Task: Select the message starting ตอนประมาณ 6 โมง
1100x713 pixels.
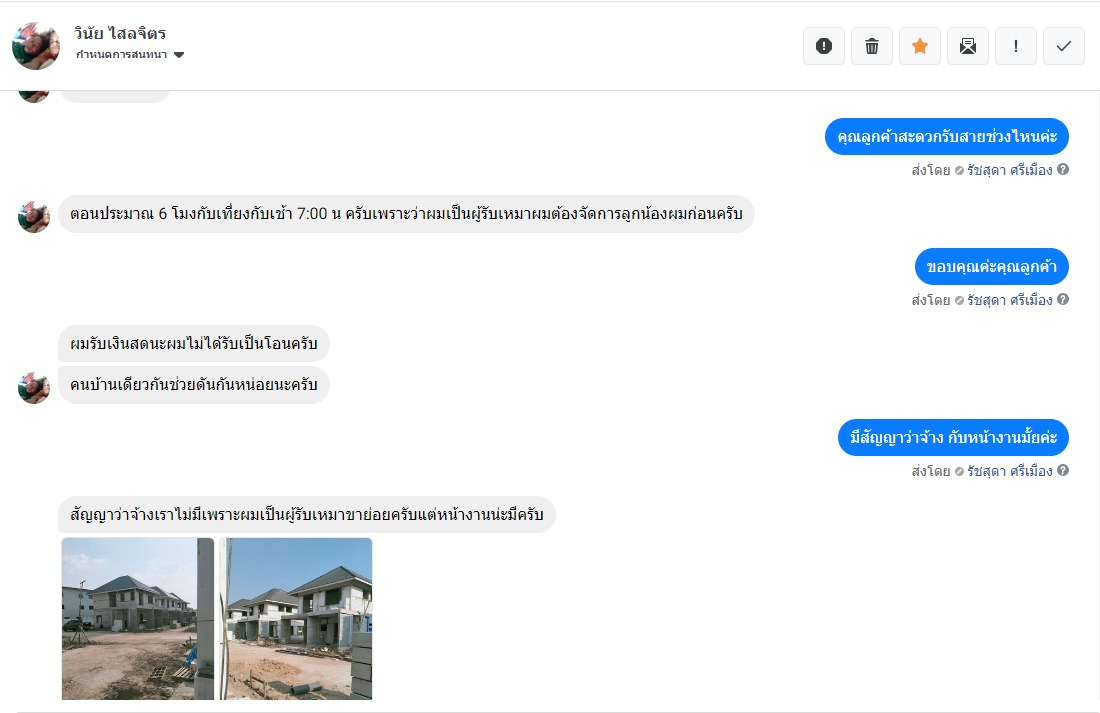Action: click(406, 214)
